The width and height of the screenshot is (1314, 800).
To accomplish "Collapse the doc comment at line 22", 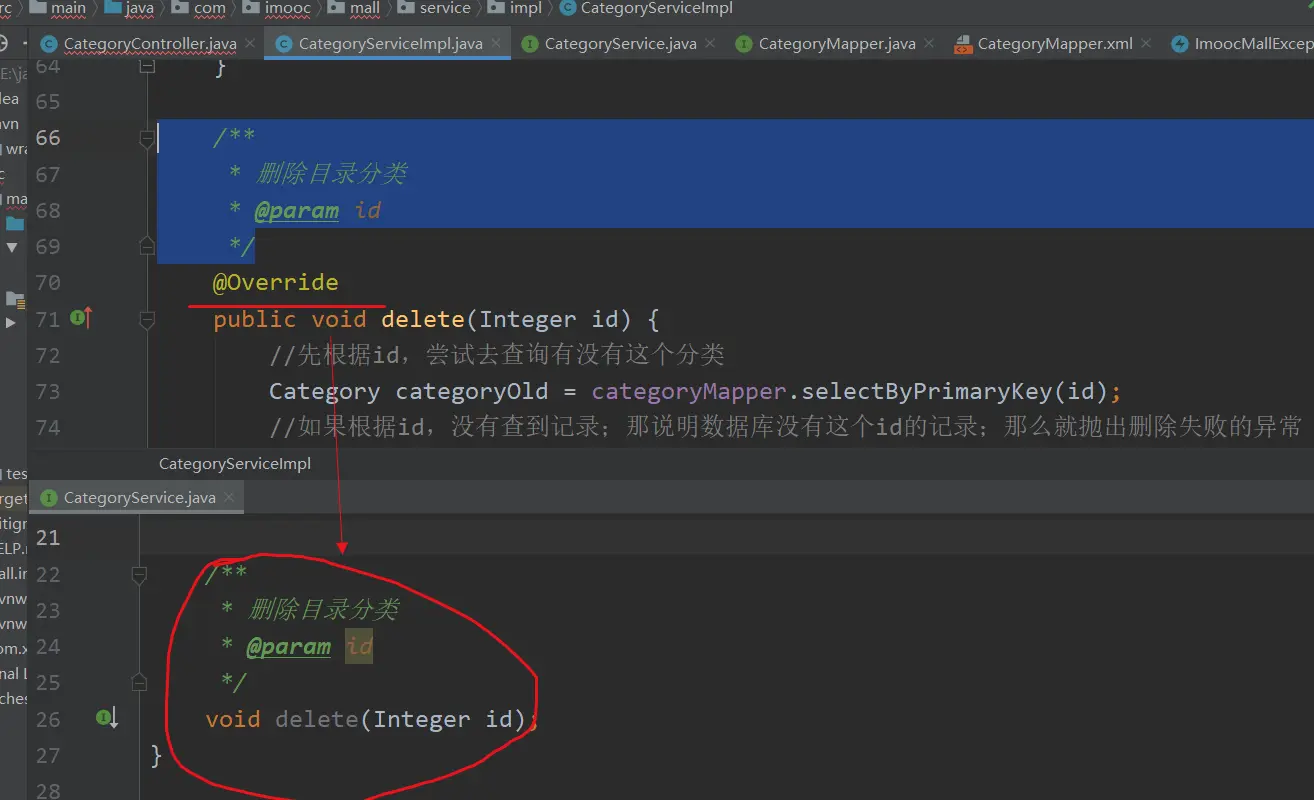I will pos(139,574).
